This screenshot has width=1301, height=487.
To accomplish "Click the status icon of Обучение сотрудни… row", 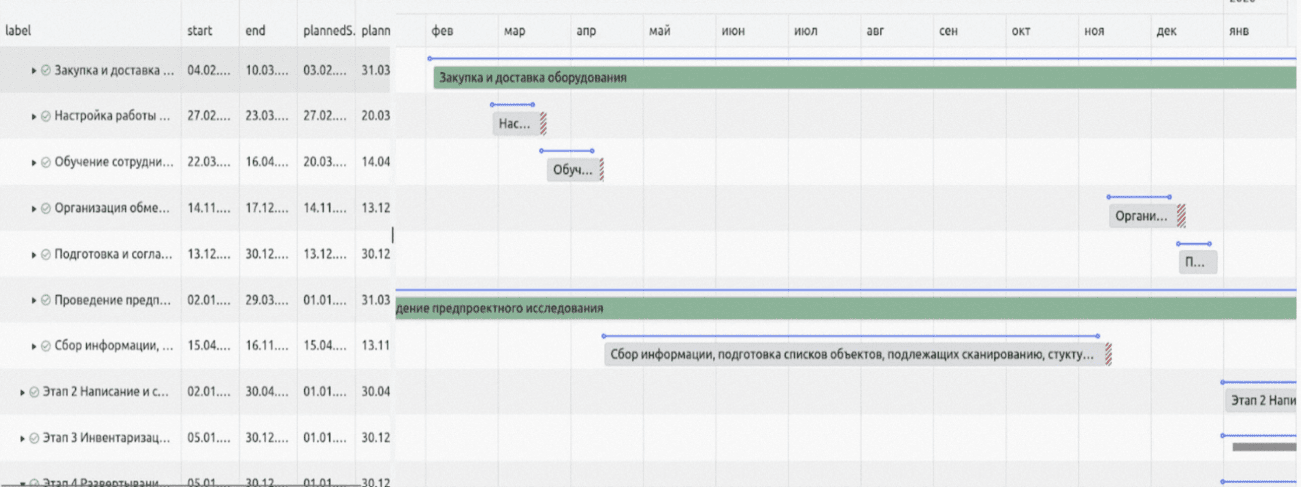I will click(x=46, y=163).
